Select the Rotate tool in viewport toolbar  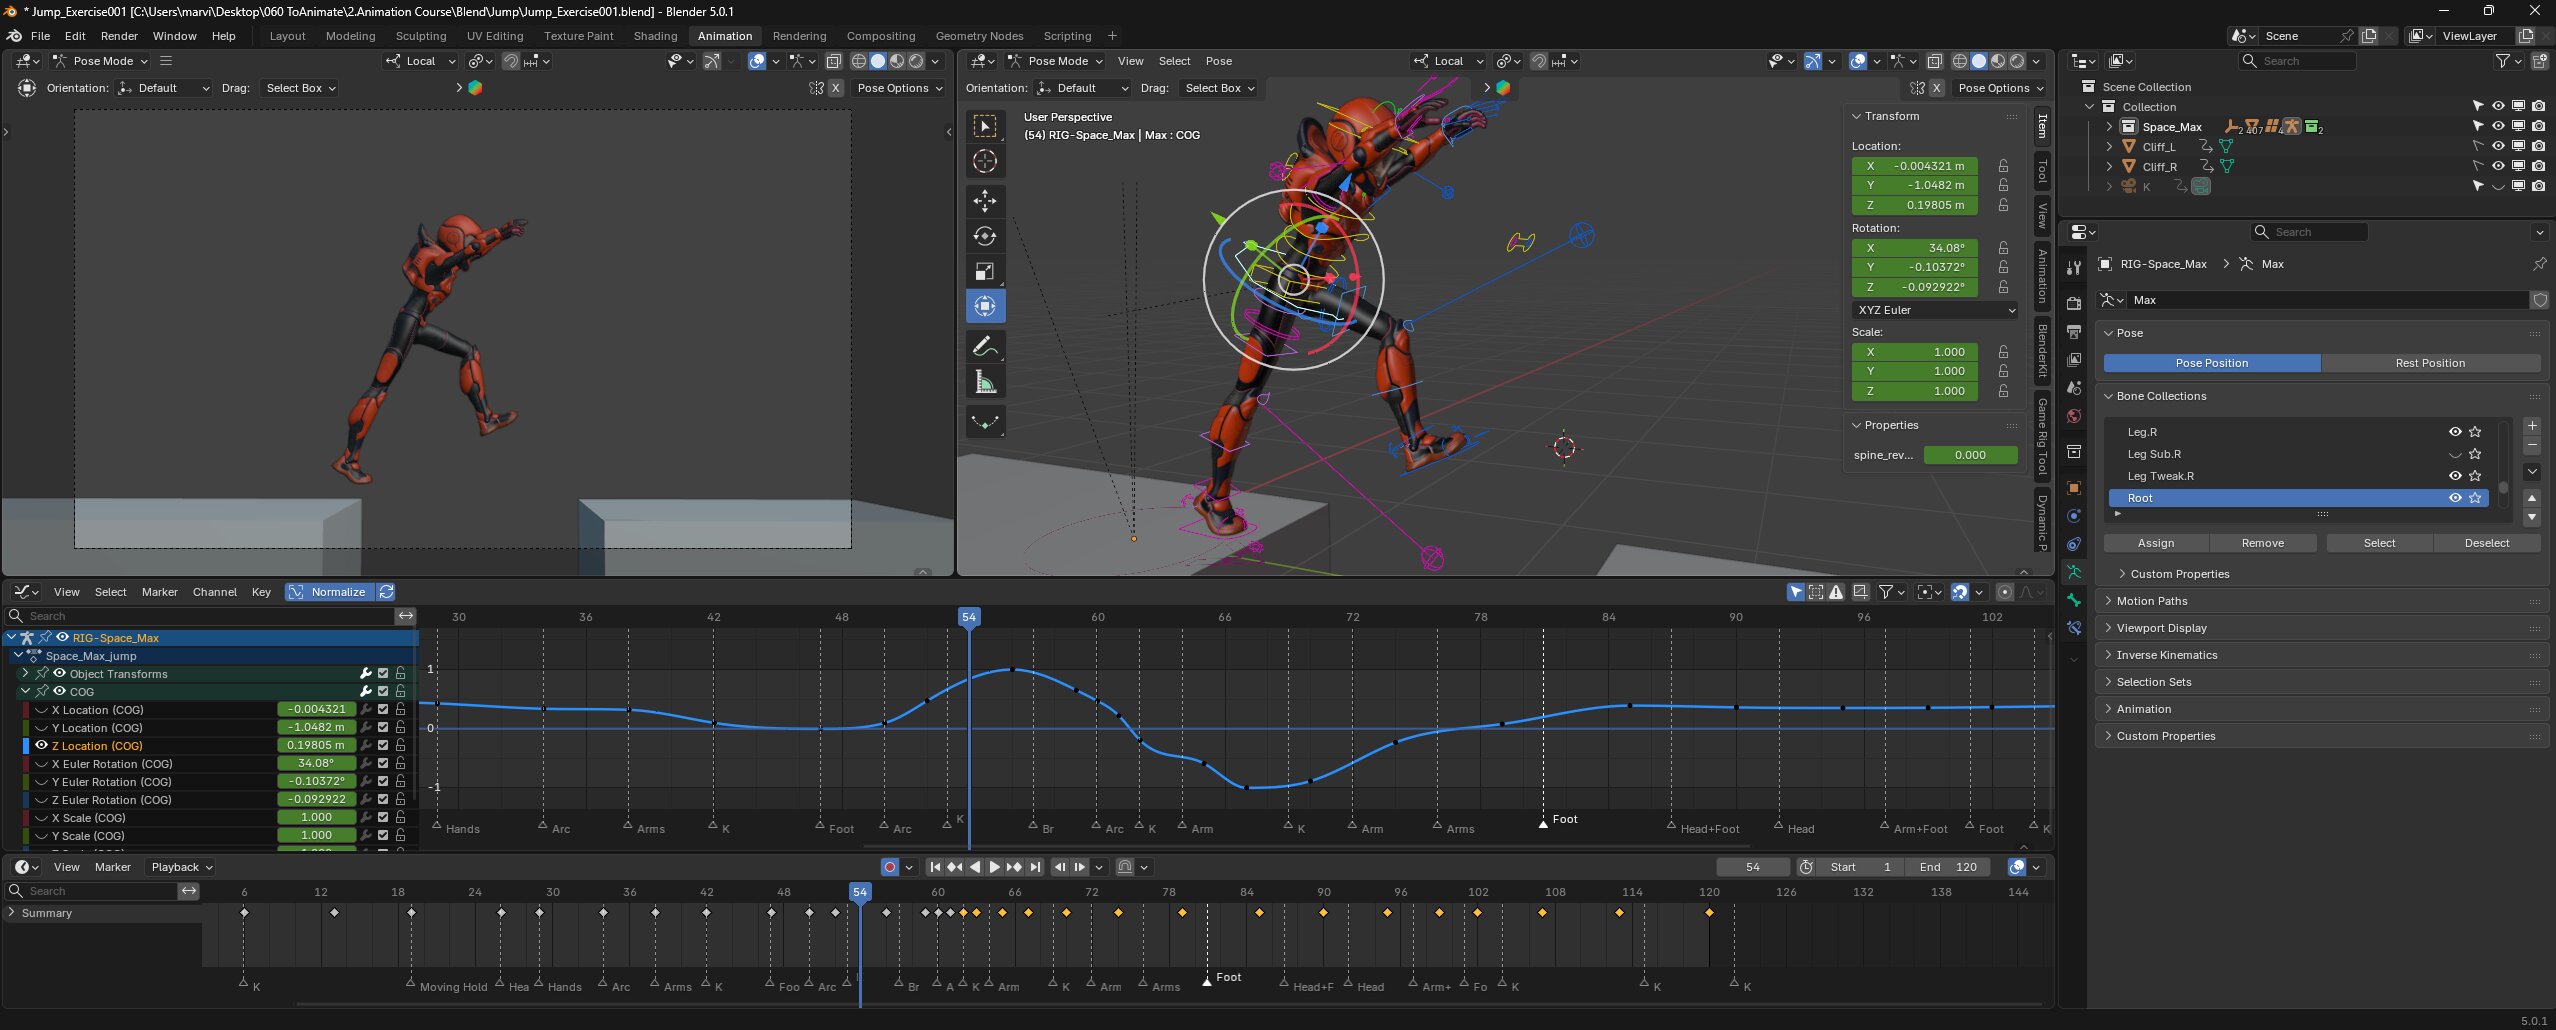(x=985, y=236)
